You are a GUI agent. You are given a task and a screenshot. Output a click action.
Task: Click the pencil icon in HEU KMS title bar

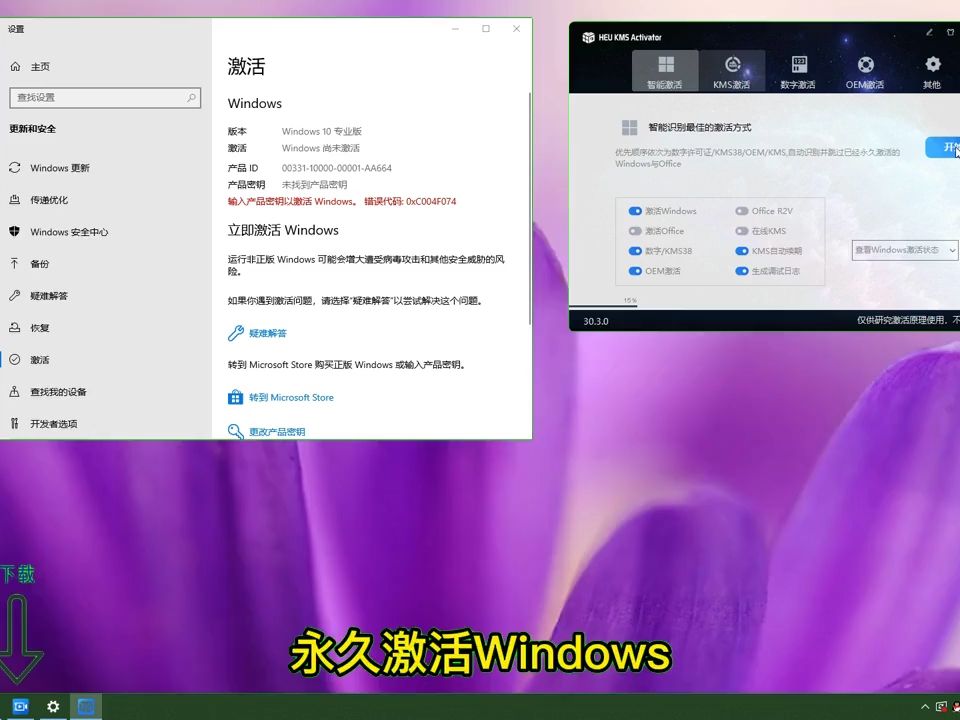[929, 32]
